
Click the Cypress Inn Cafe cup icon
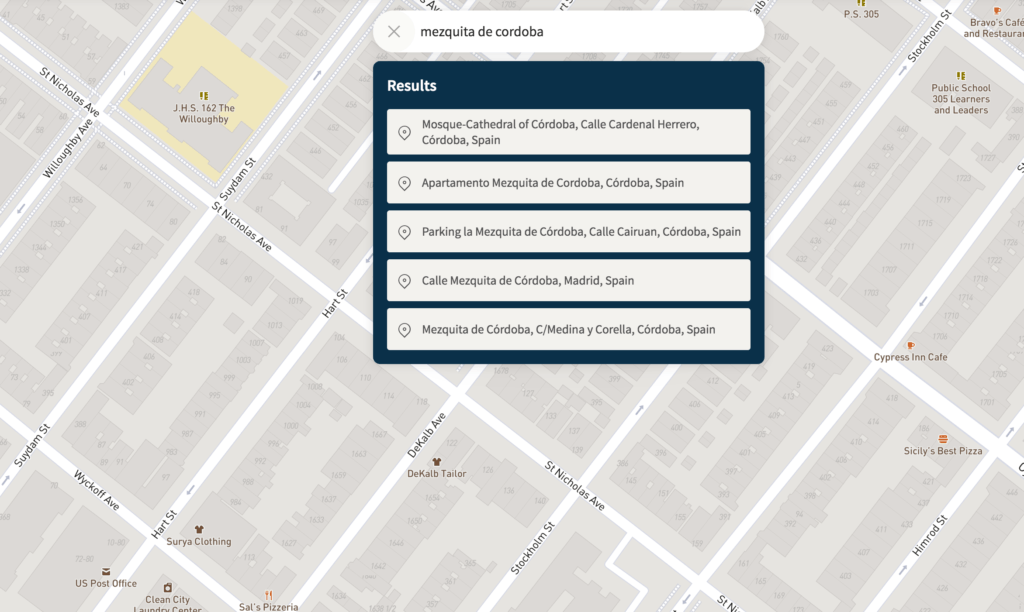[x=910, y=346]
